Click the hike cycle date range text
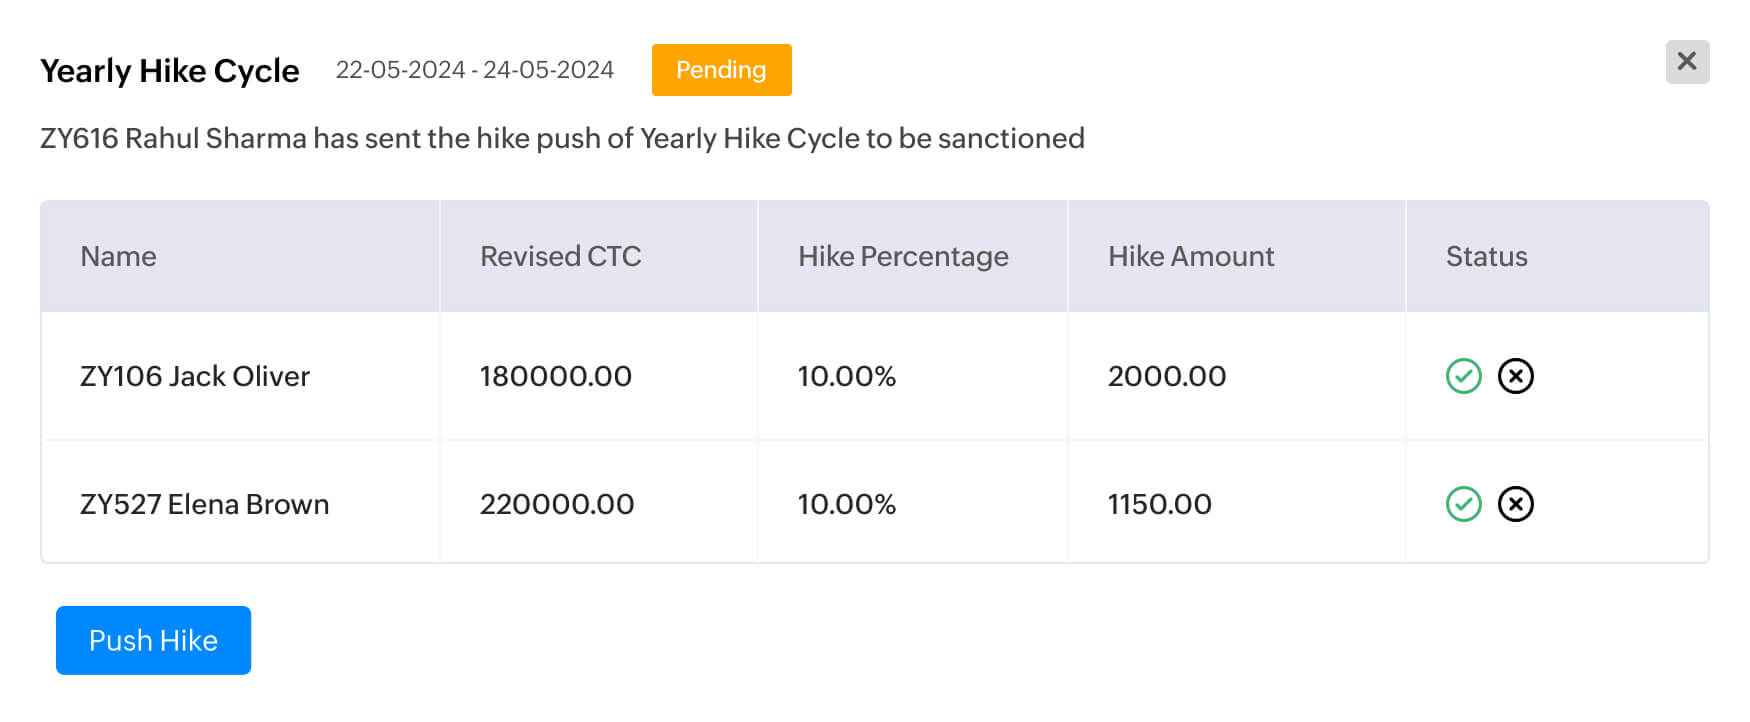 click(x=474, y=70)
